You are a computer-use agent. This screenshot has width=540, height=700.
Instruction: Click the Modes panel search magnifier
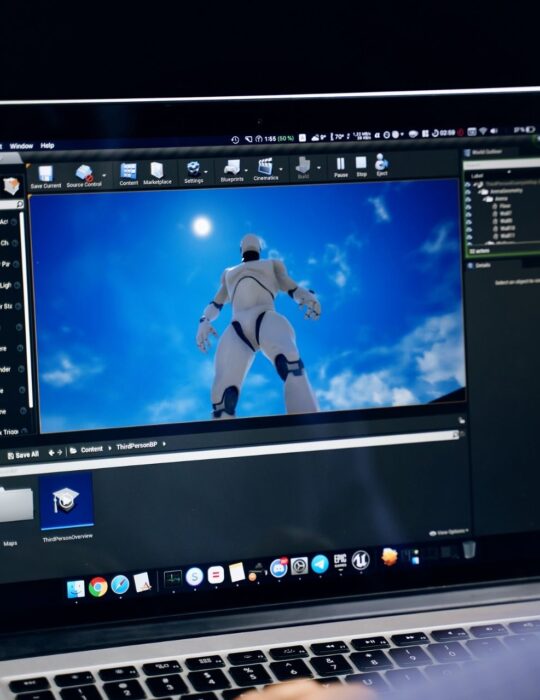tap(20, 204)
